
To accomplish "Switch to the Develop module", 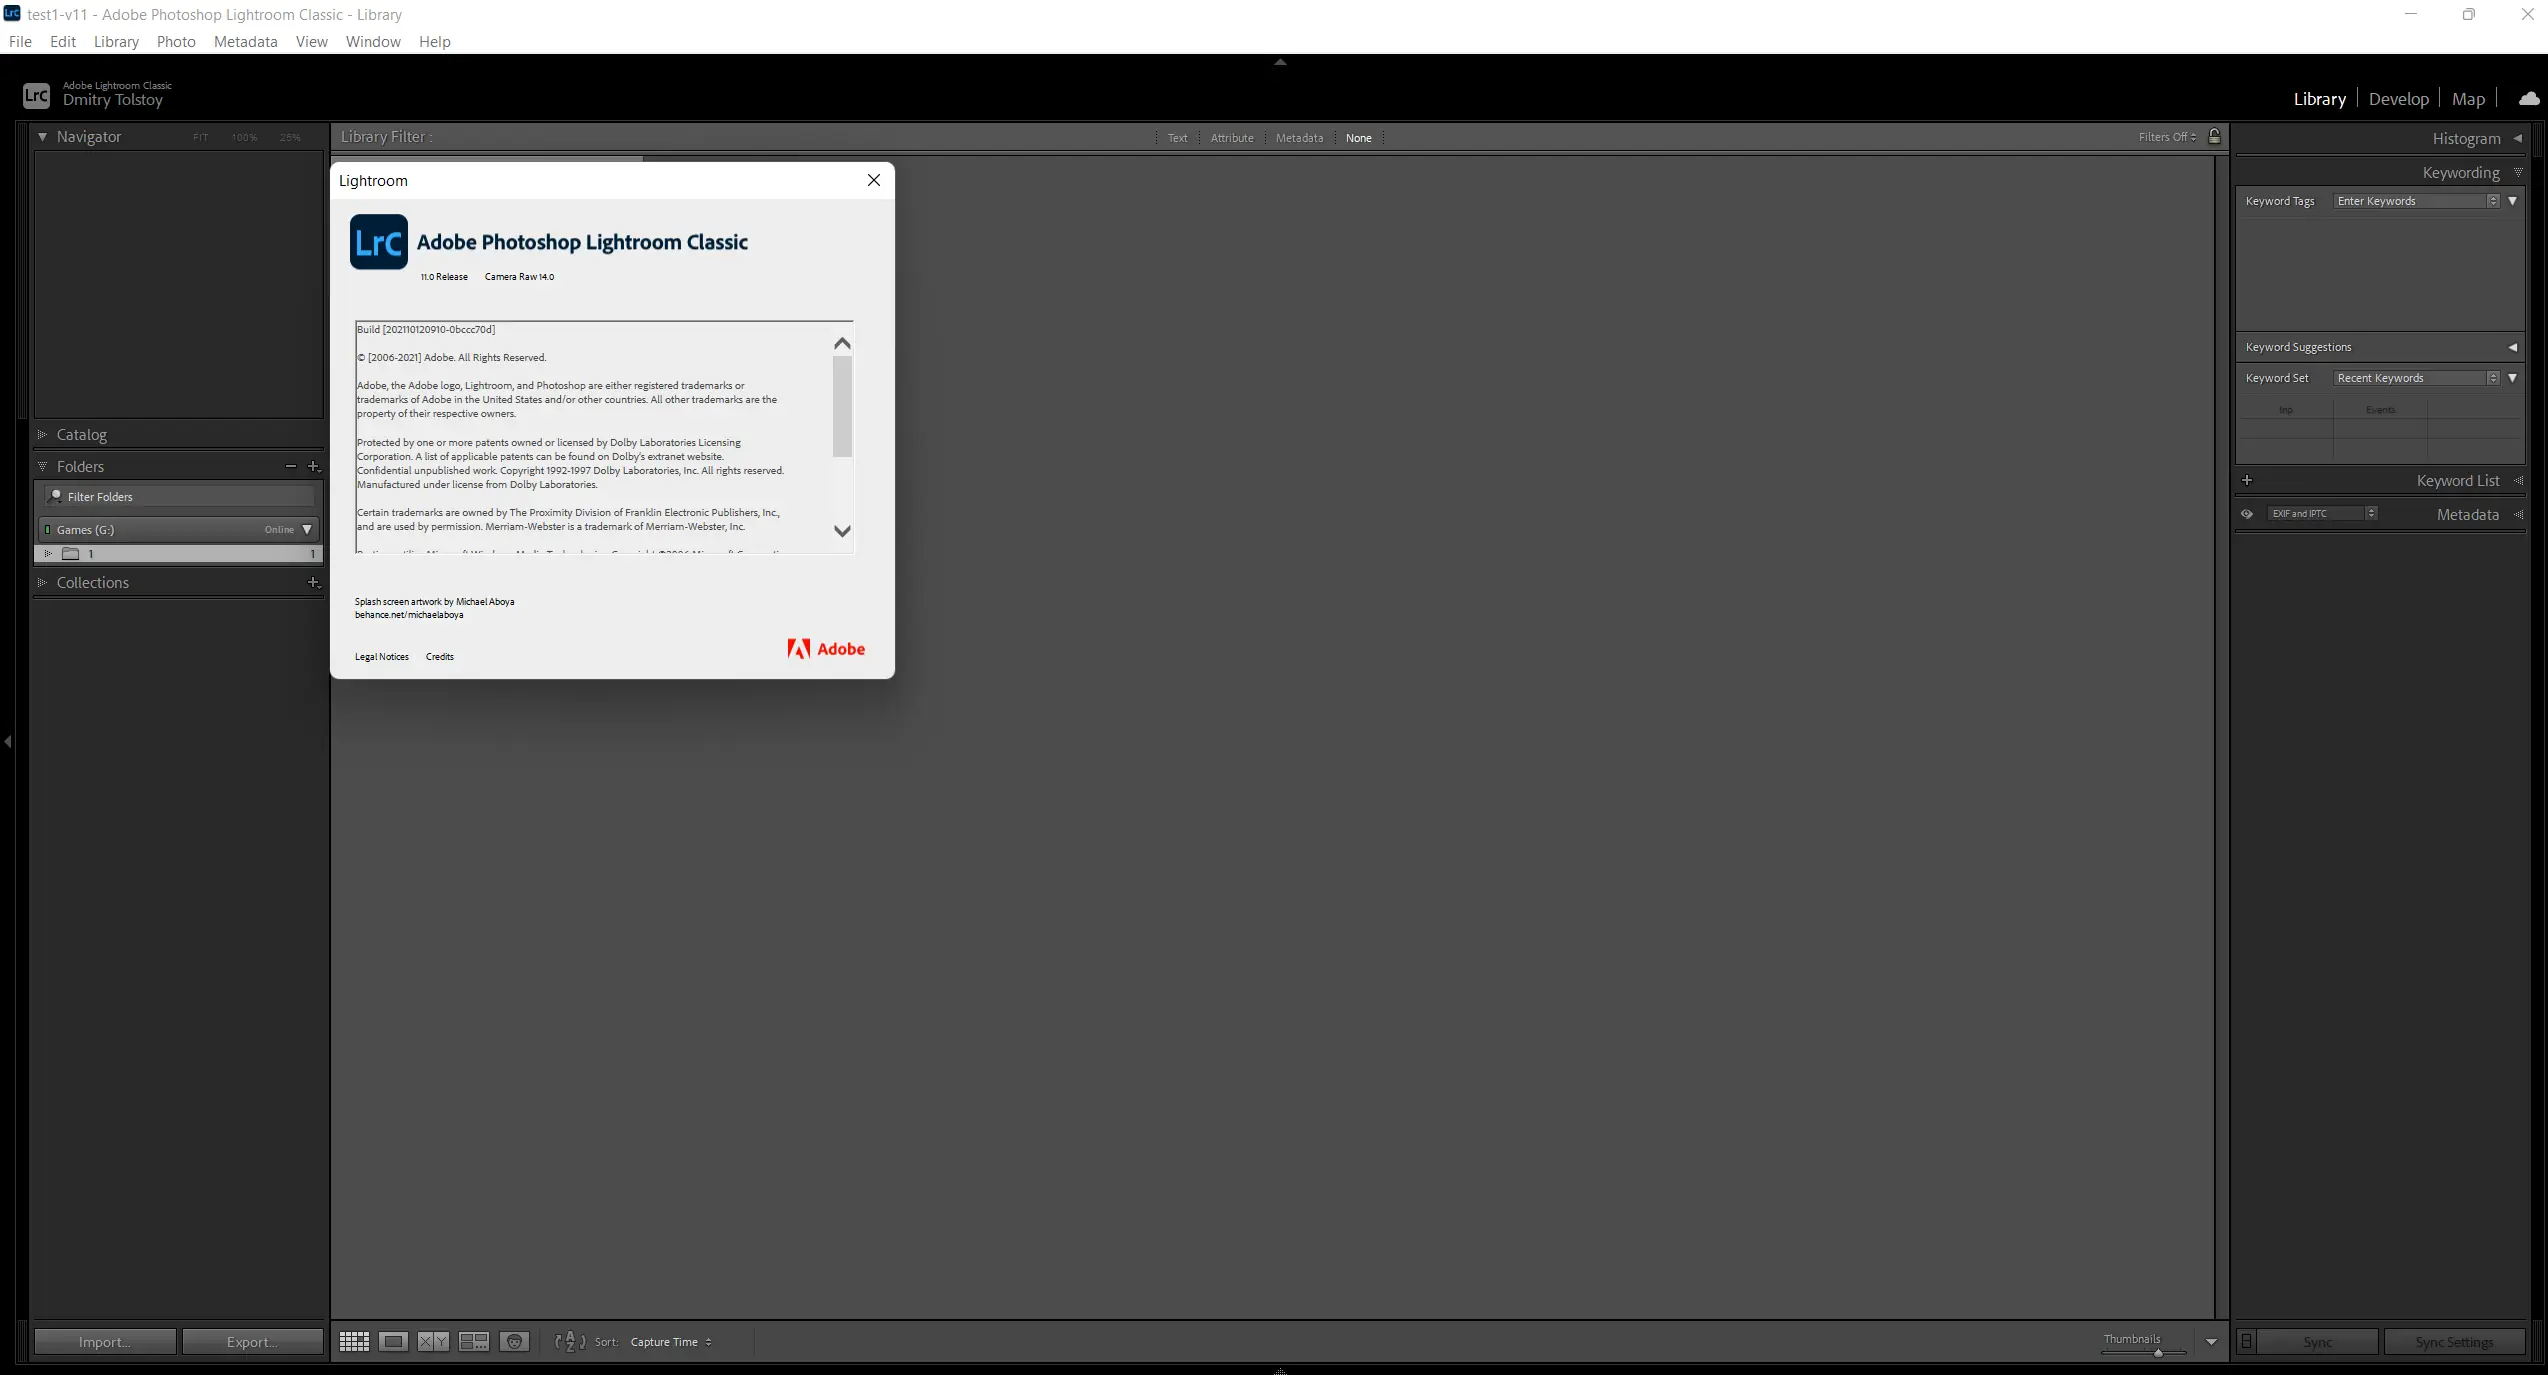I will coord(2398,98).
